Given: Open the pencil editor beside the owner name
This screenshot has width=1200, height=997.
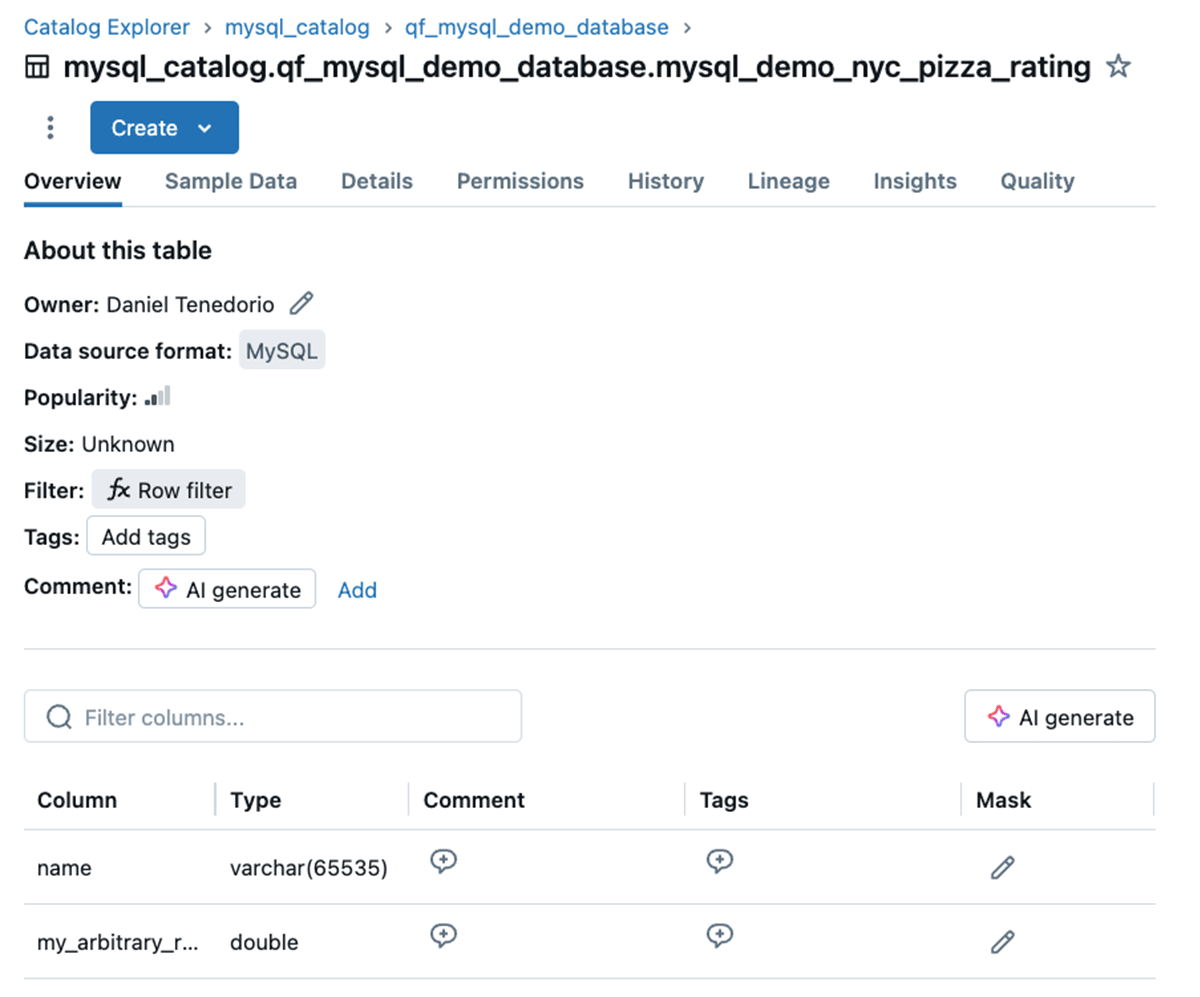Looking at the screenshot, I should (x=300, y=303).
